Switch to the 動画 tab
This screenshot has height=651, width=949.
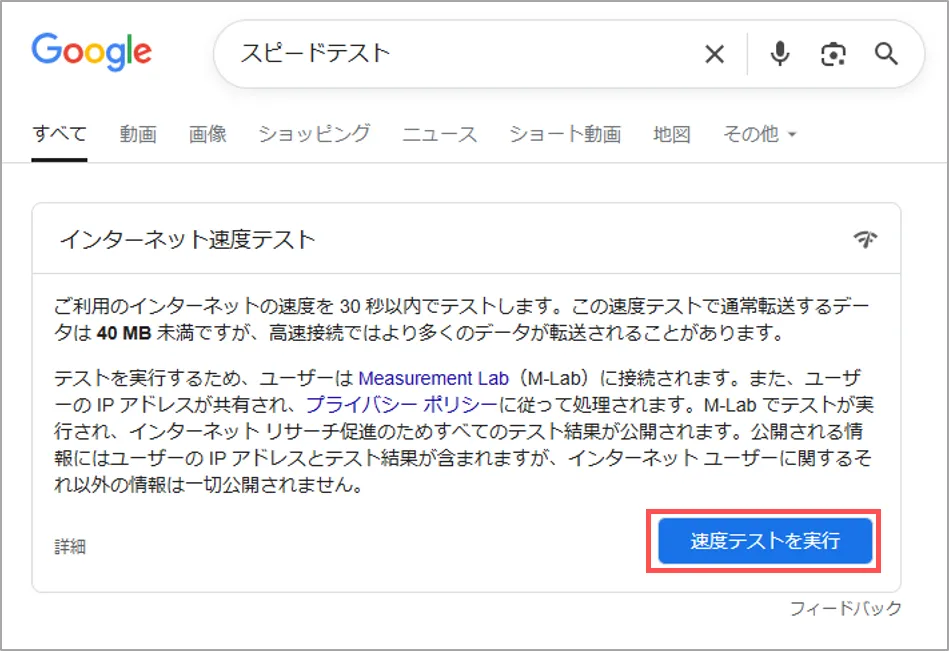(138, 134)
